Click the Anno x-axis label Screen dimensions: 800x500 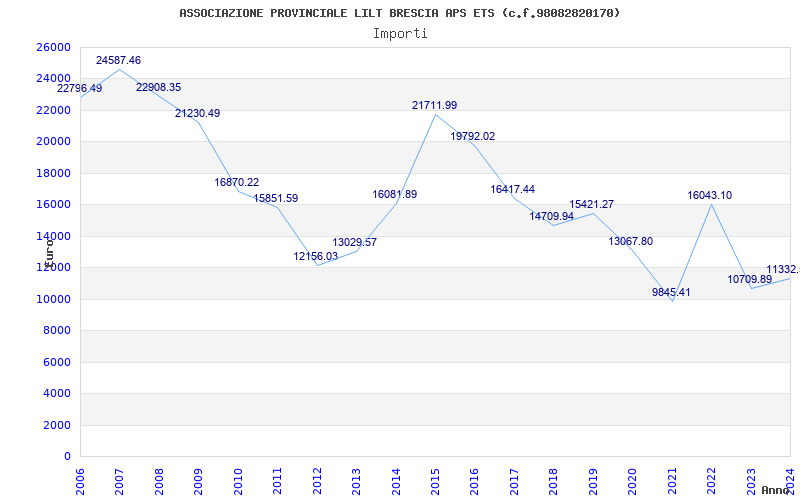(775, 490)
